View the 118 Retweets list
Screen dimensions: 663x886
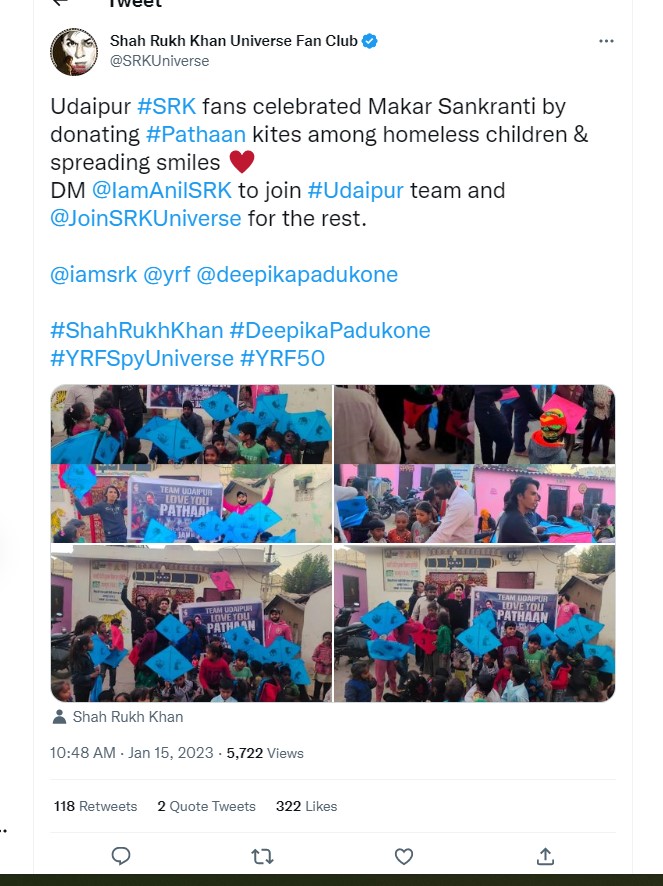(x=96, y=806)
